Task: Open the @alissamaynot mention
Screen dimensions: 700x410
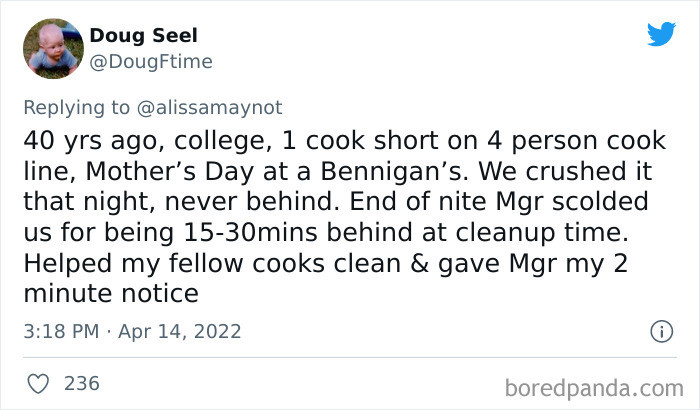Action: [209, 108]
